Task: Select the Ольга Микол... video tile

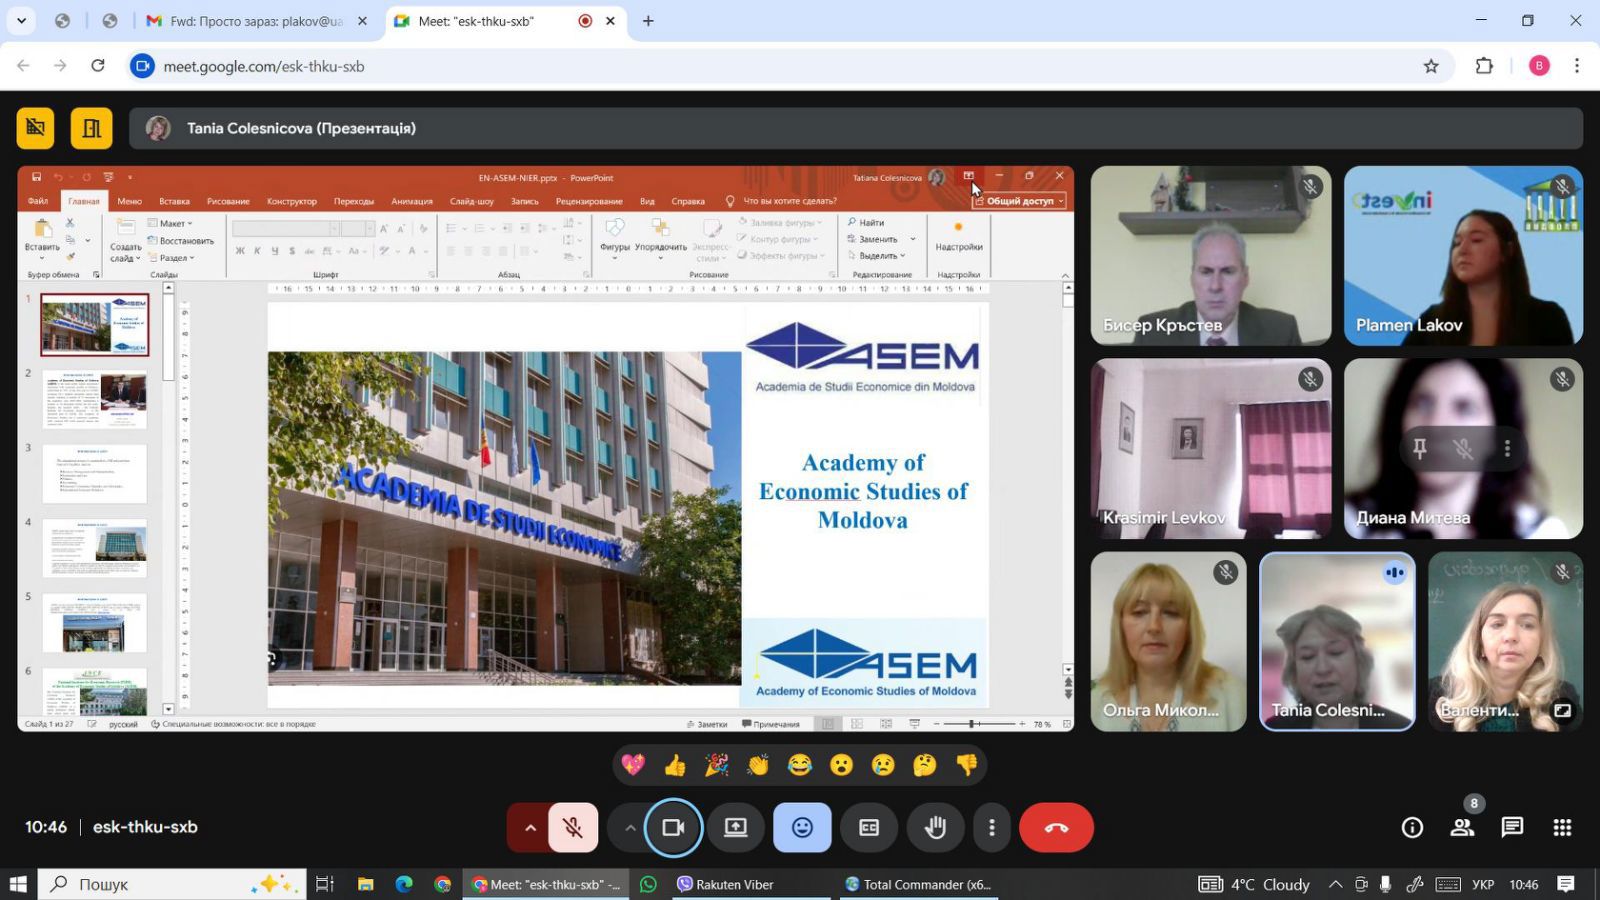Action: point(1168,641)
